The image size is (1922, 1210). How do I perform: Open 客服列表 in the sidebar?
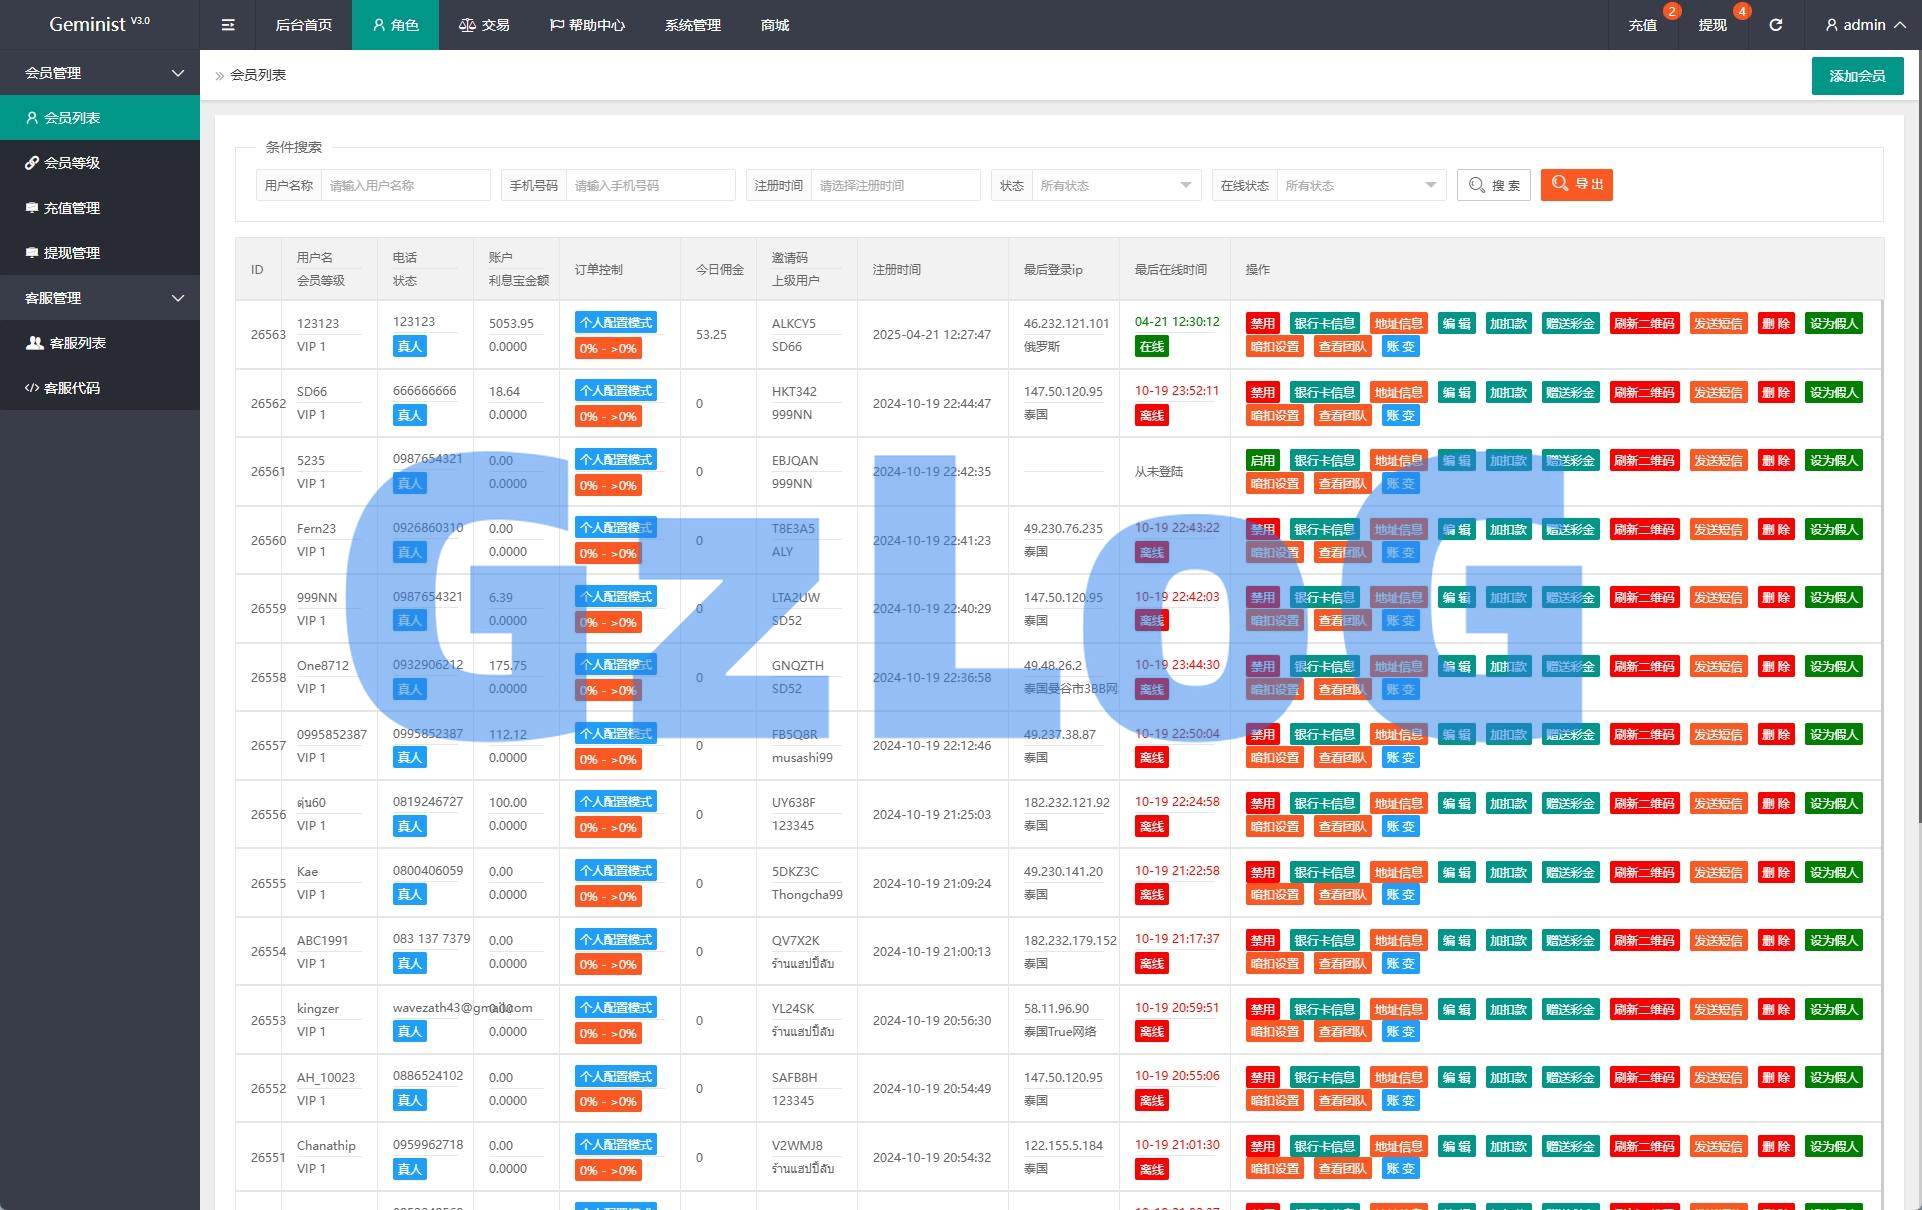click(77, 343)
